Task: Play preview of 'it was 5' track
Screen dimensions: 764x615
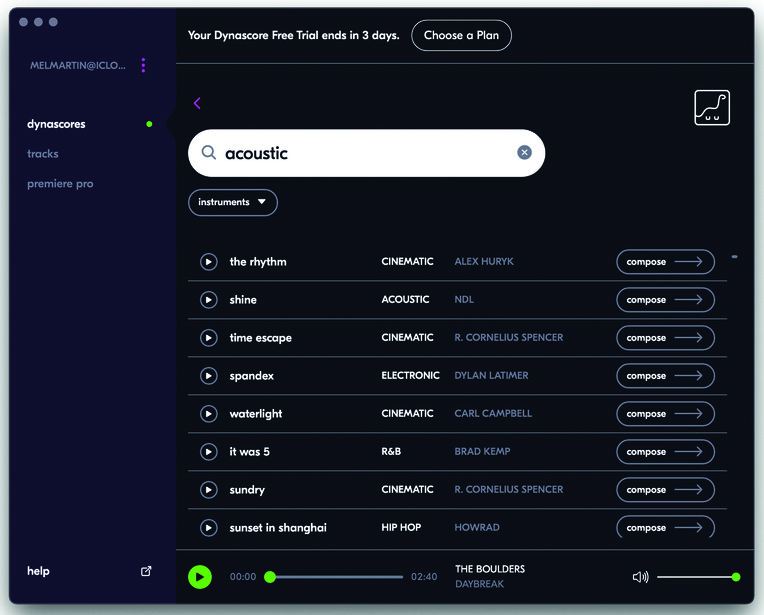Action: (209, 452)
